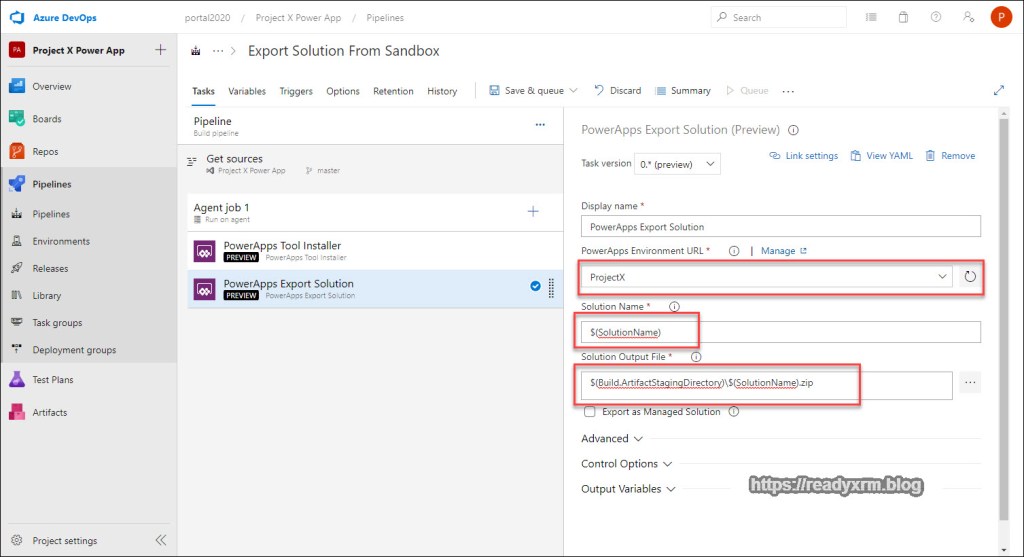The image size is (1024, 557).
Task: Open the help question mark icon in header
Action: pyautogui.click(x=935, y=18)
